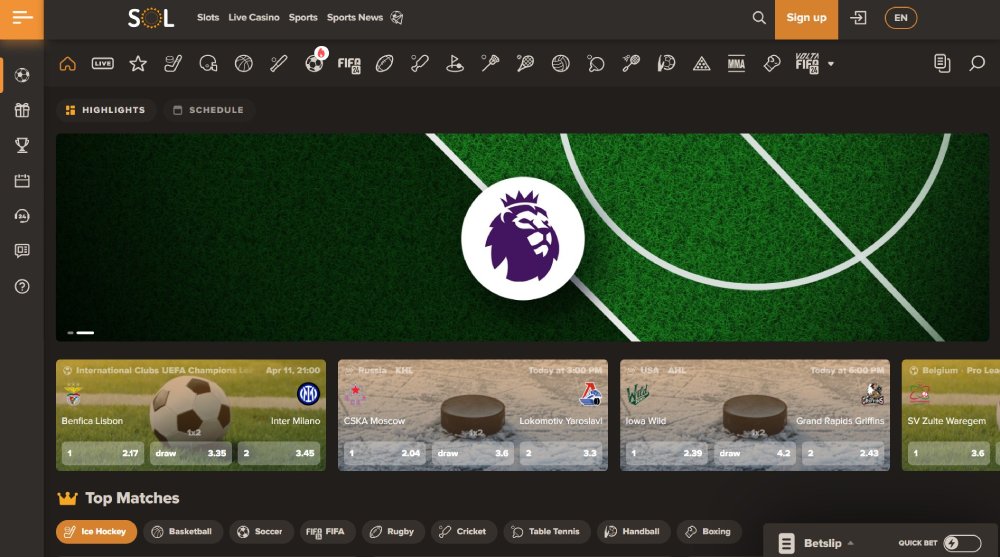The width and height of the screenshot is (1000, 557).
Task: Select the baseball bat icon
Action: tap(279, 63)
